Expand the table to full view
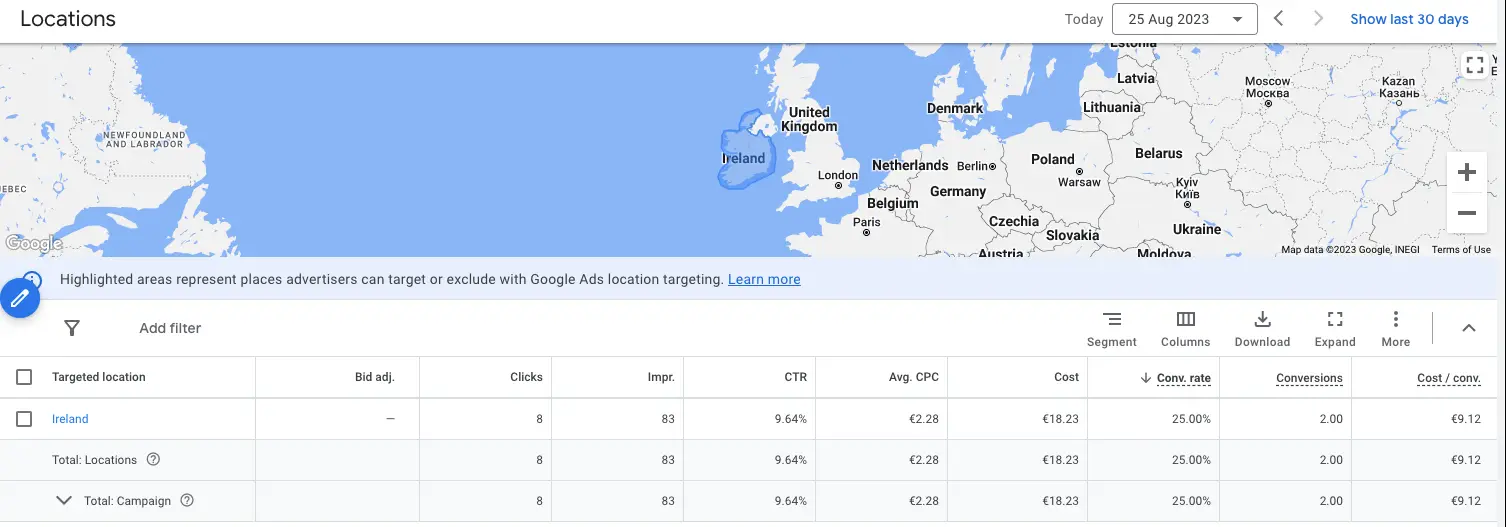The height and width of the screenshot is (527, 1506). (1335, 329)
